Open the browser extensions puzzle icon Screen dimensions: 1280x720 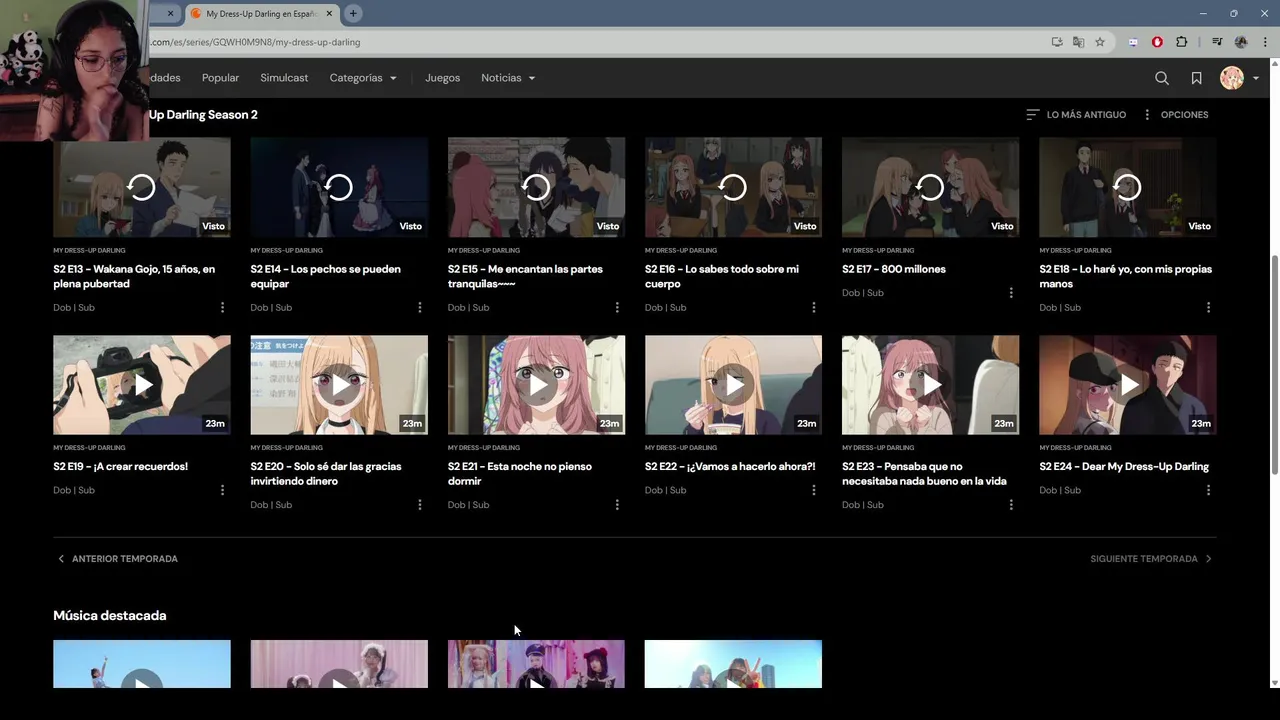coord(1182,42)
